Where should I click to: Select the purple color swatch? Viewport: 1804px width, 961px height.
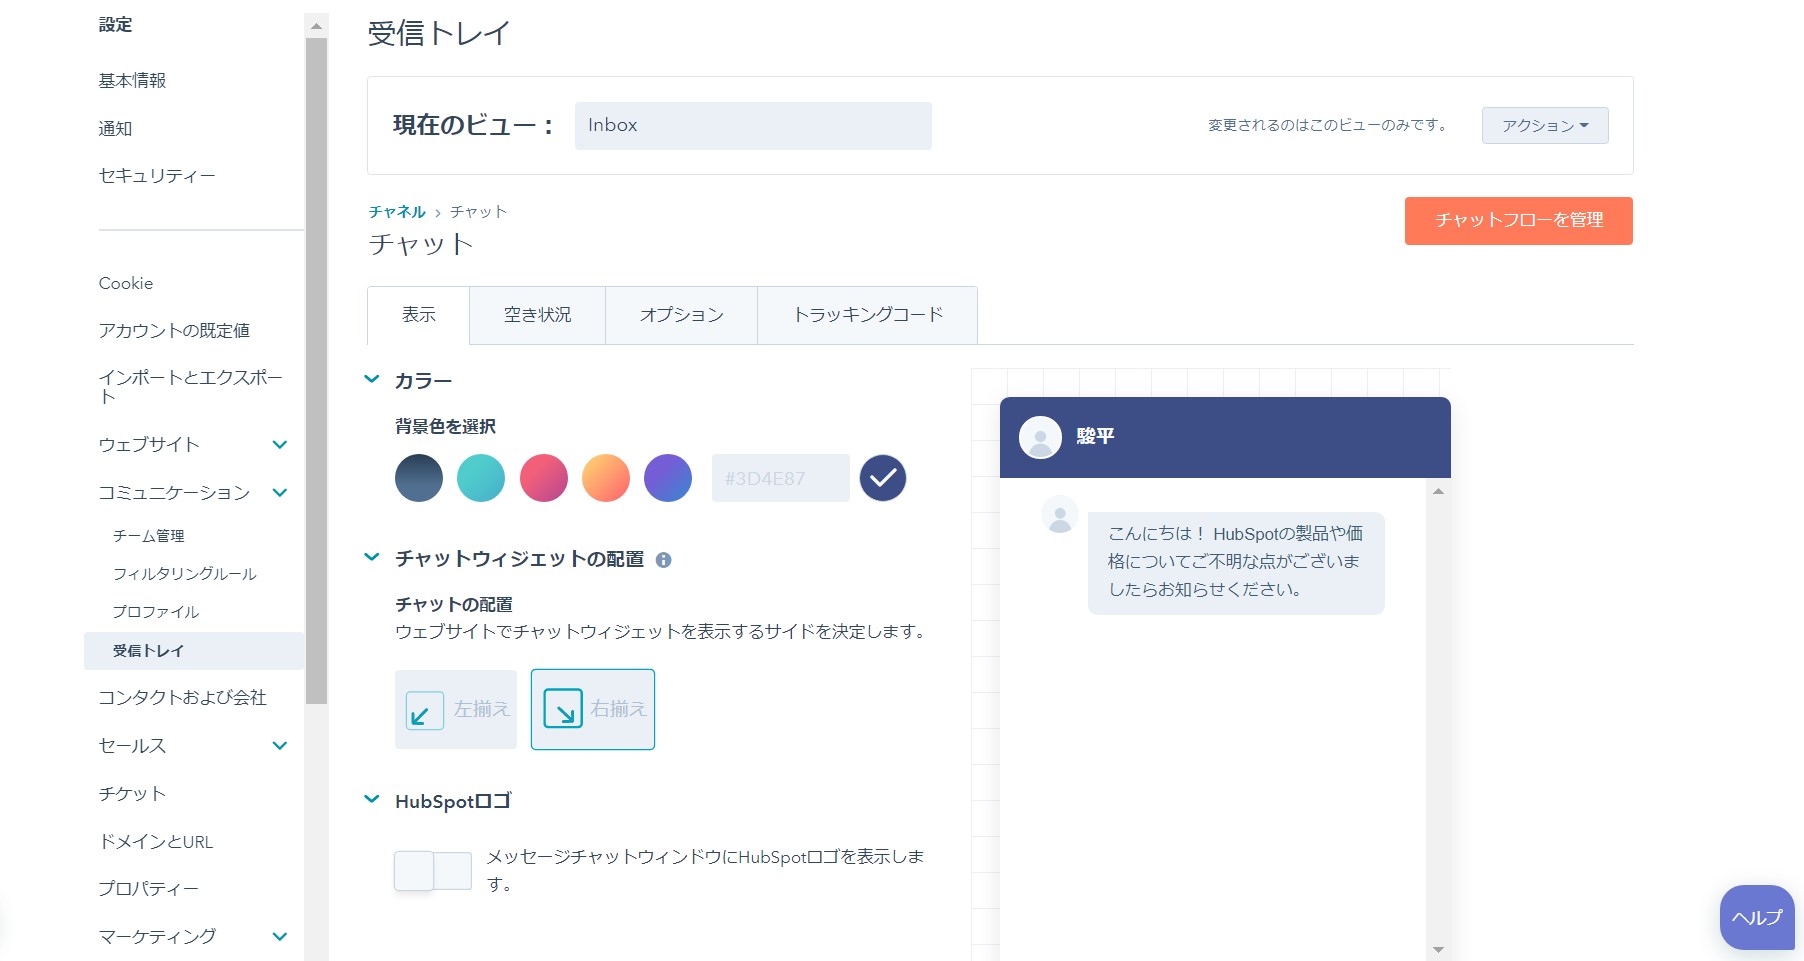pyautogui.click(x=668, y=478)
